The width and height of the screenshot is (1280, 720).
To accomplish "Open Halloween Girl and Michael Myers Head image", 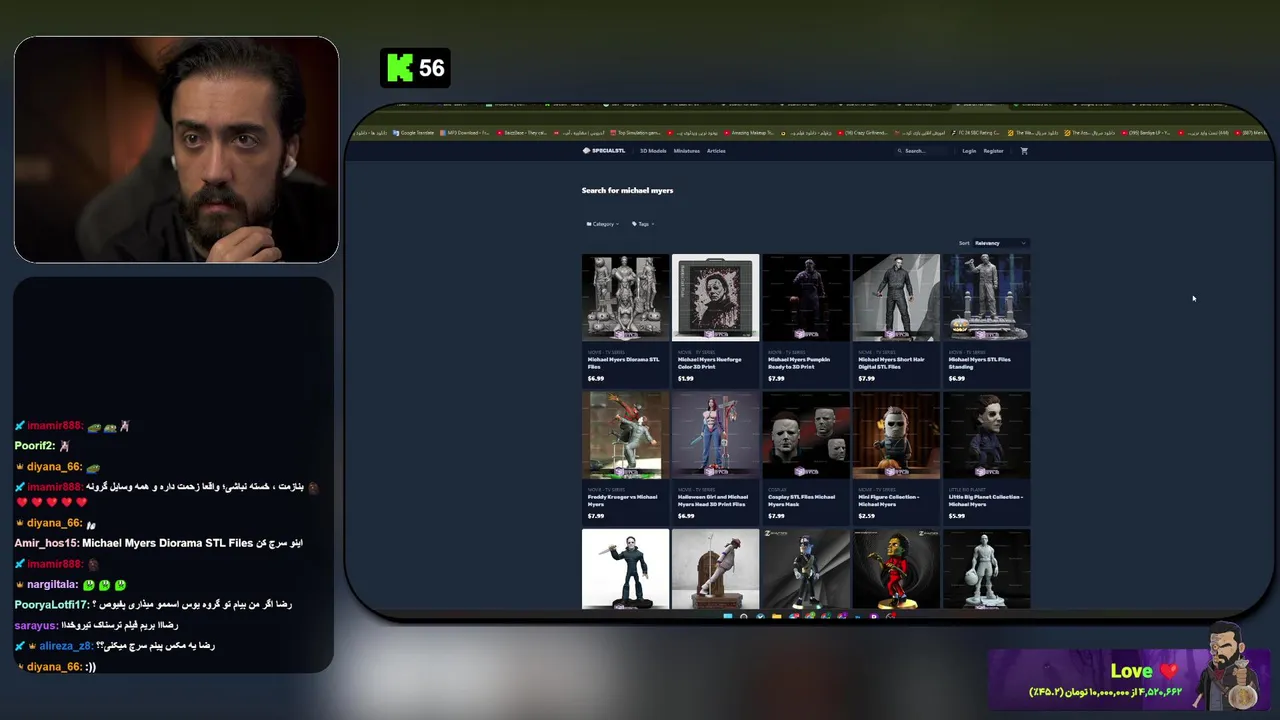I will (715, 435).
